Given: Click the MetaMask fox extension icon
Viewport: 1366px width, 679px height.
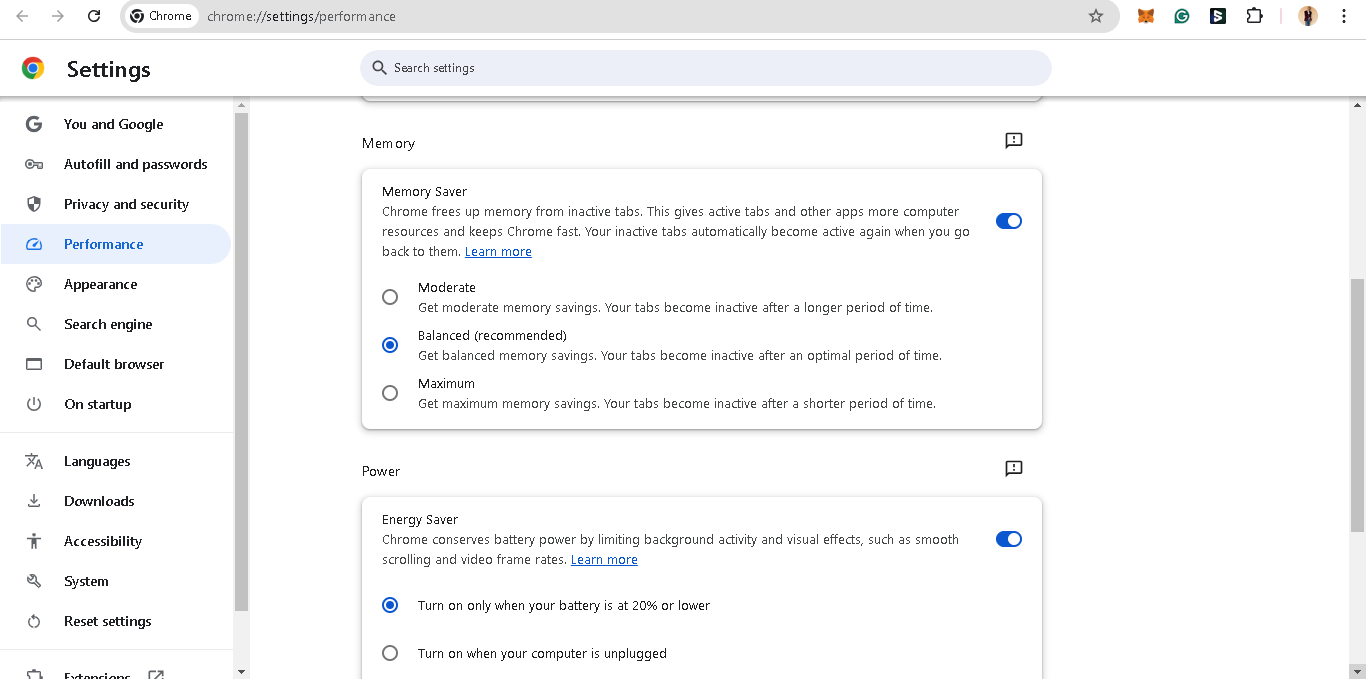Looking at the screenshot, I should point(1146,16).
